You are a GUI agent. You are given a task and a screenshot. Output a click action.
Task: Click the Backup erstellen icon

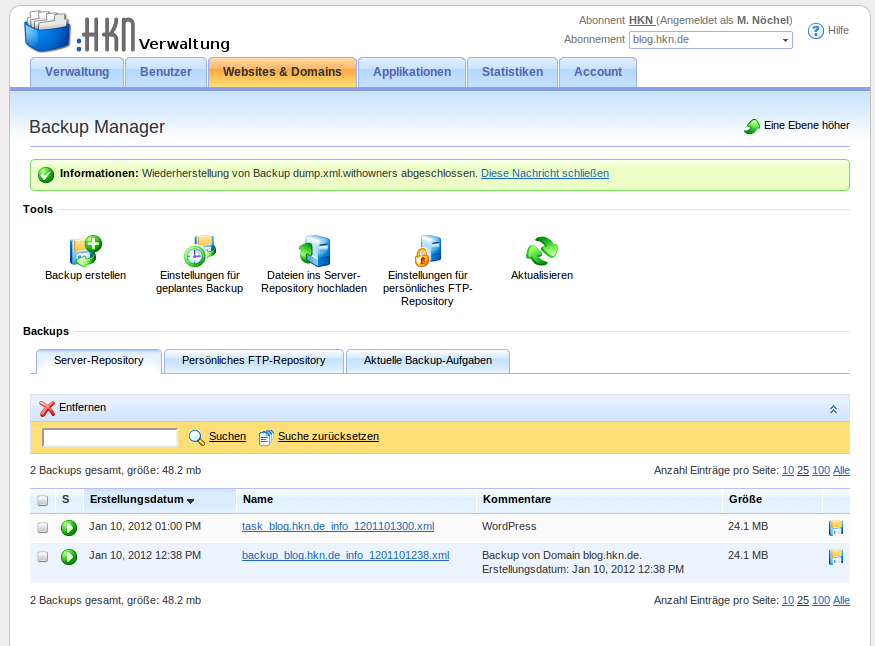(x=85, y=250)
